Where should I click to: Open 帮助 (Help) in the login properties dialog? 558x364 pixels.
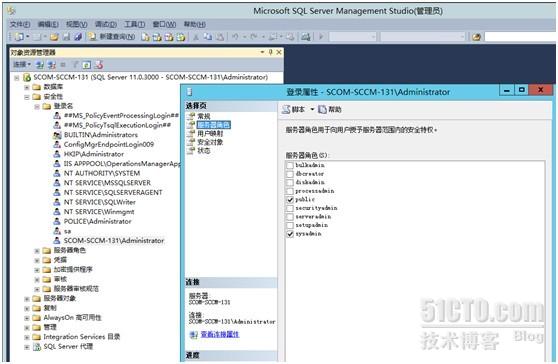point(330,109)
